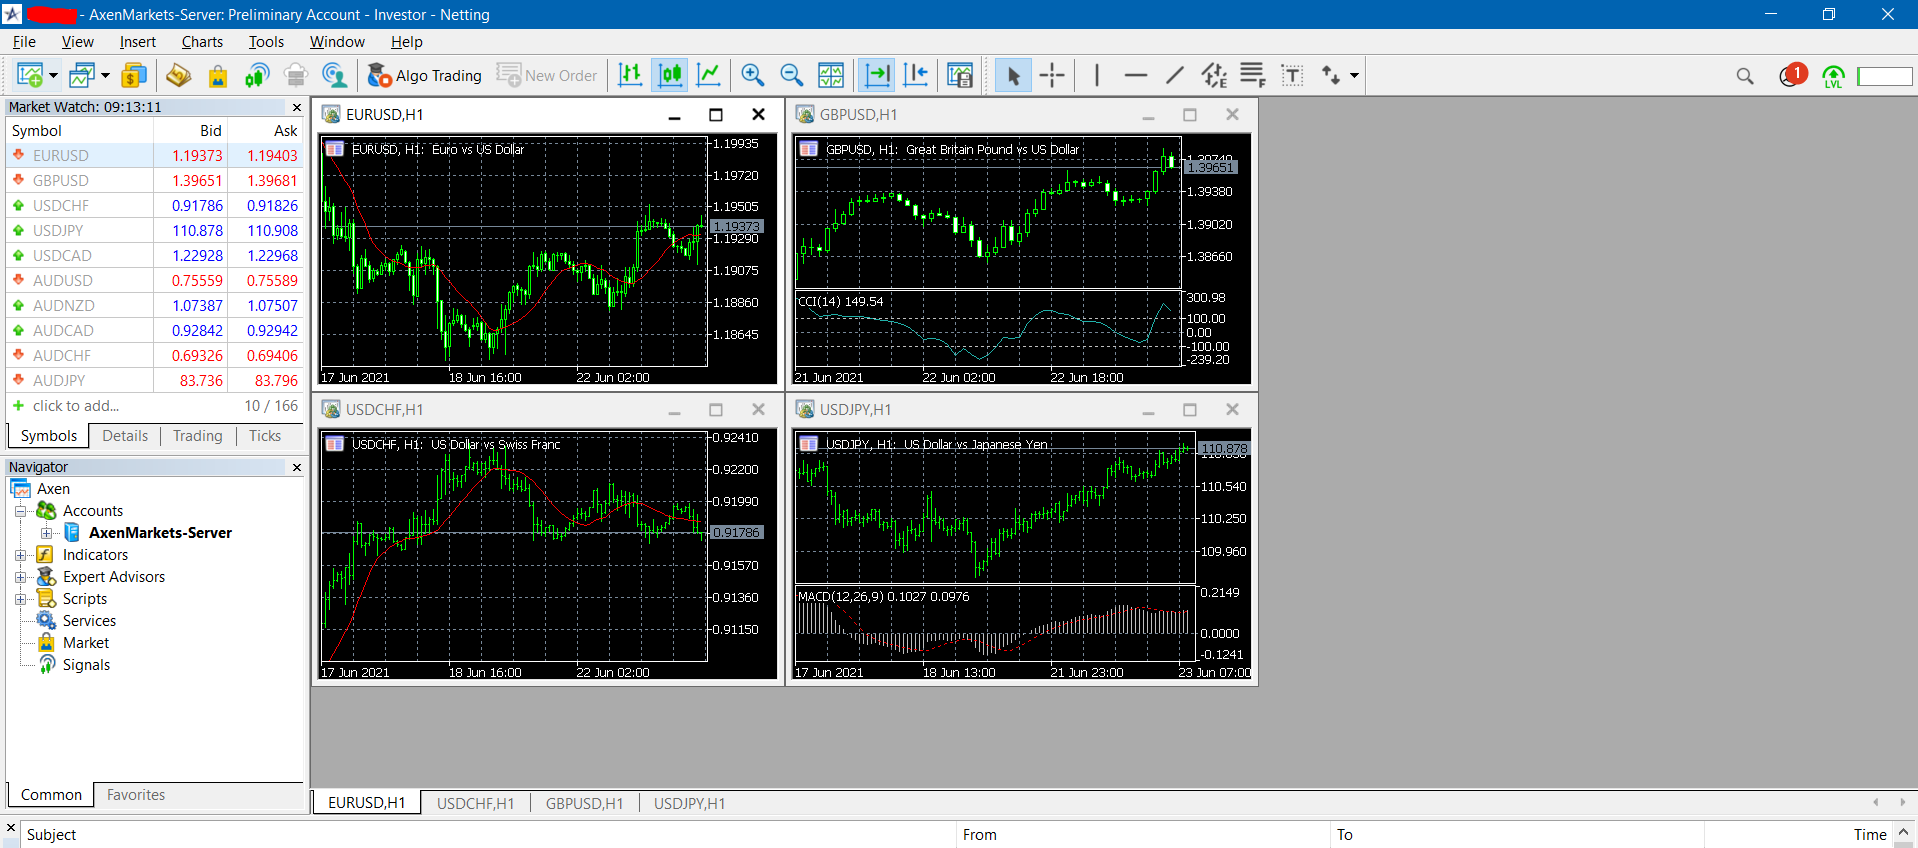Open the new chart dropdown arrow
Viewport: 1918px width, 848px height.
pos(53,76)
